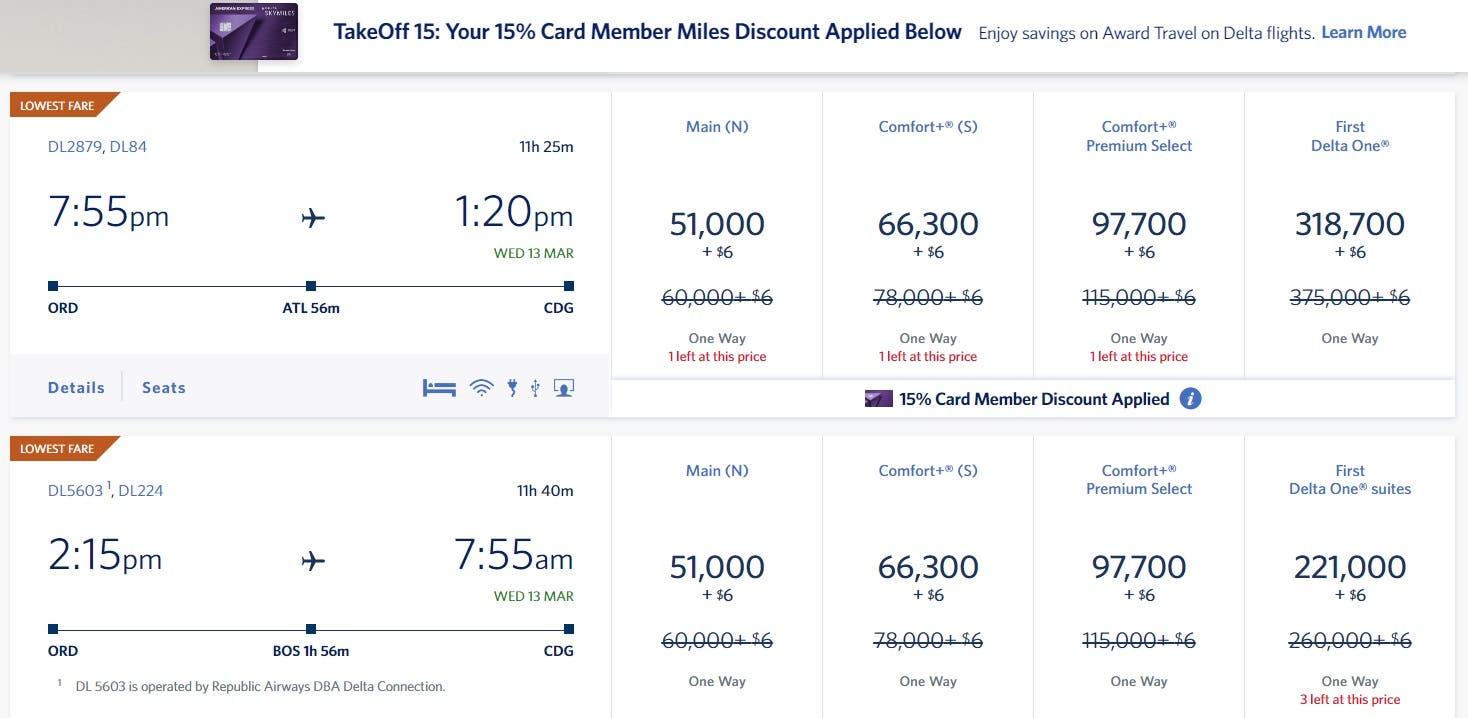Open the Learn More link
Screen dimensions: 1468x718
point(1363,32)
